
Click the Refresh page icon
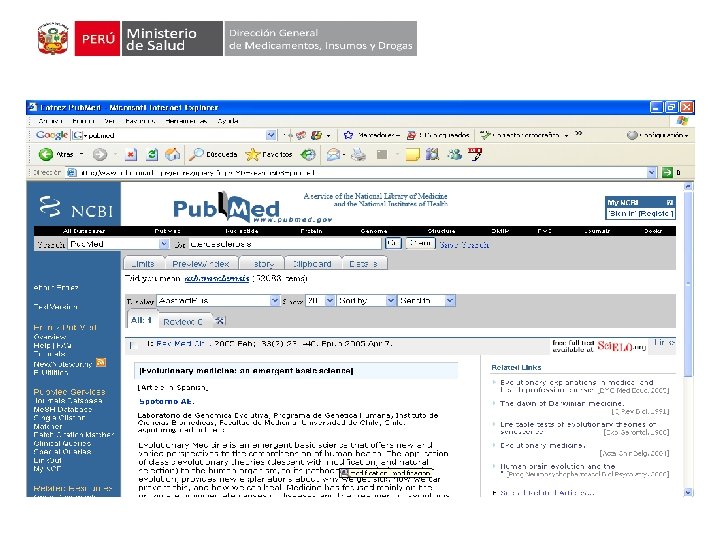click(x=152, y=155)
